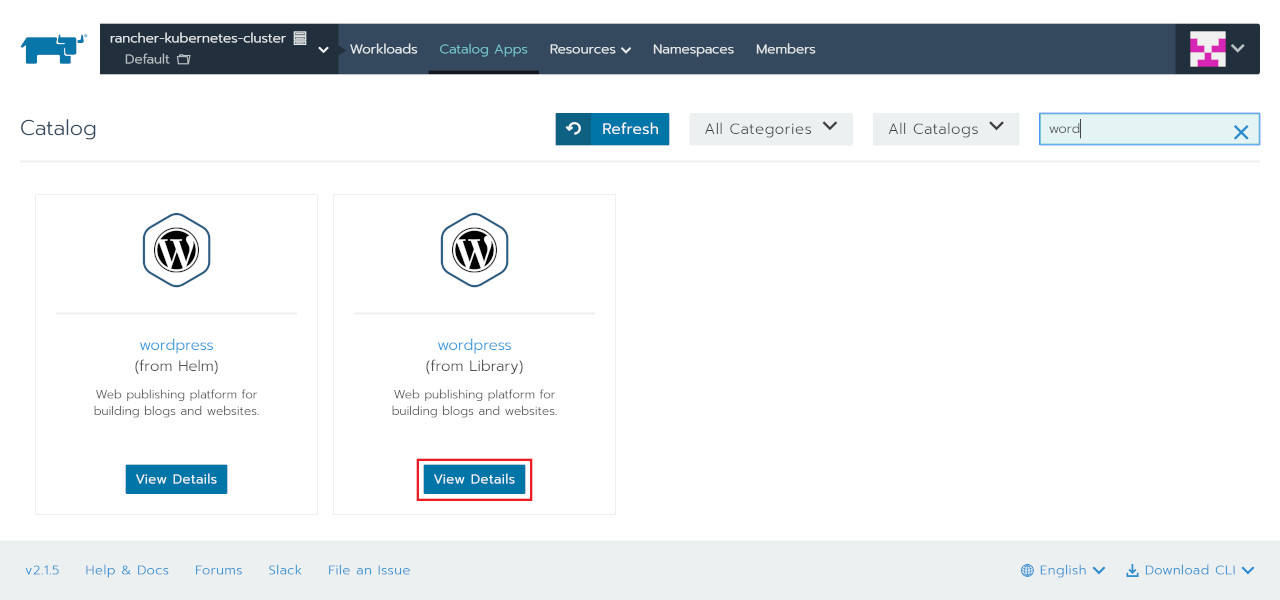
Task: View Details of Library wordpress app
Action: pos(474,479)
